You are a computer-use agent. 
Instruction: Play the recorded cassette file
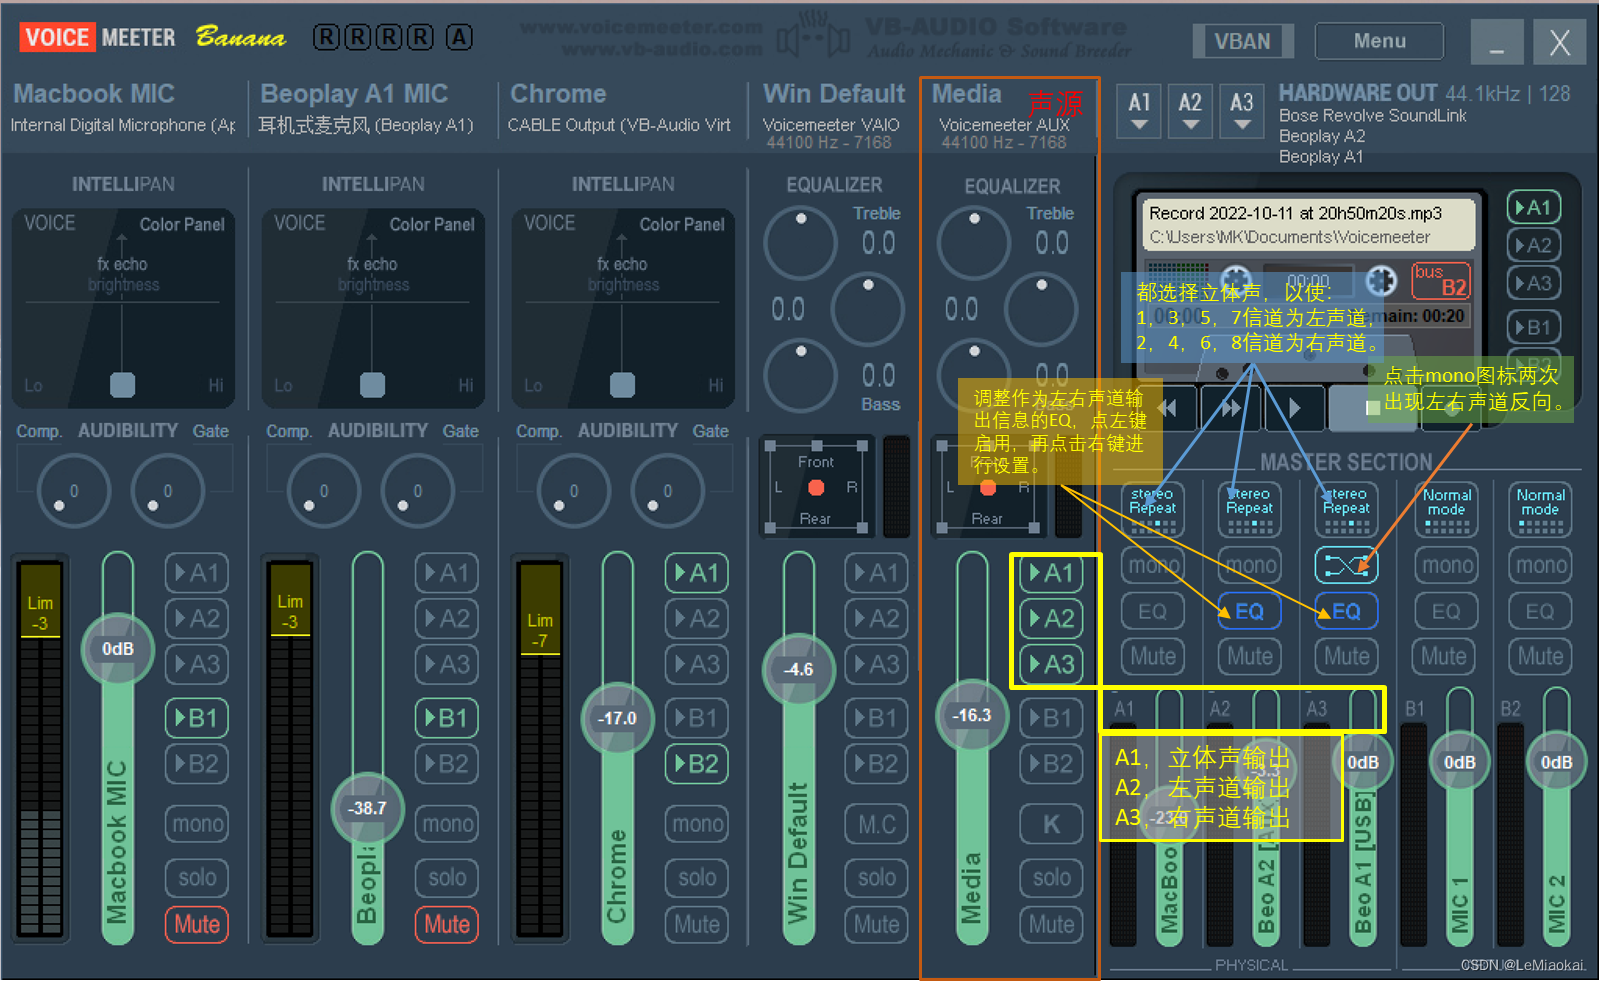(x=1293, y=408)
